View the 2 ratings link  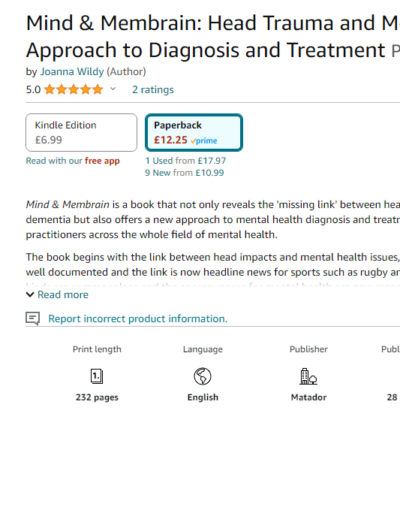(153, 90)
